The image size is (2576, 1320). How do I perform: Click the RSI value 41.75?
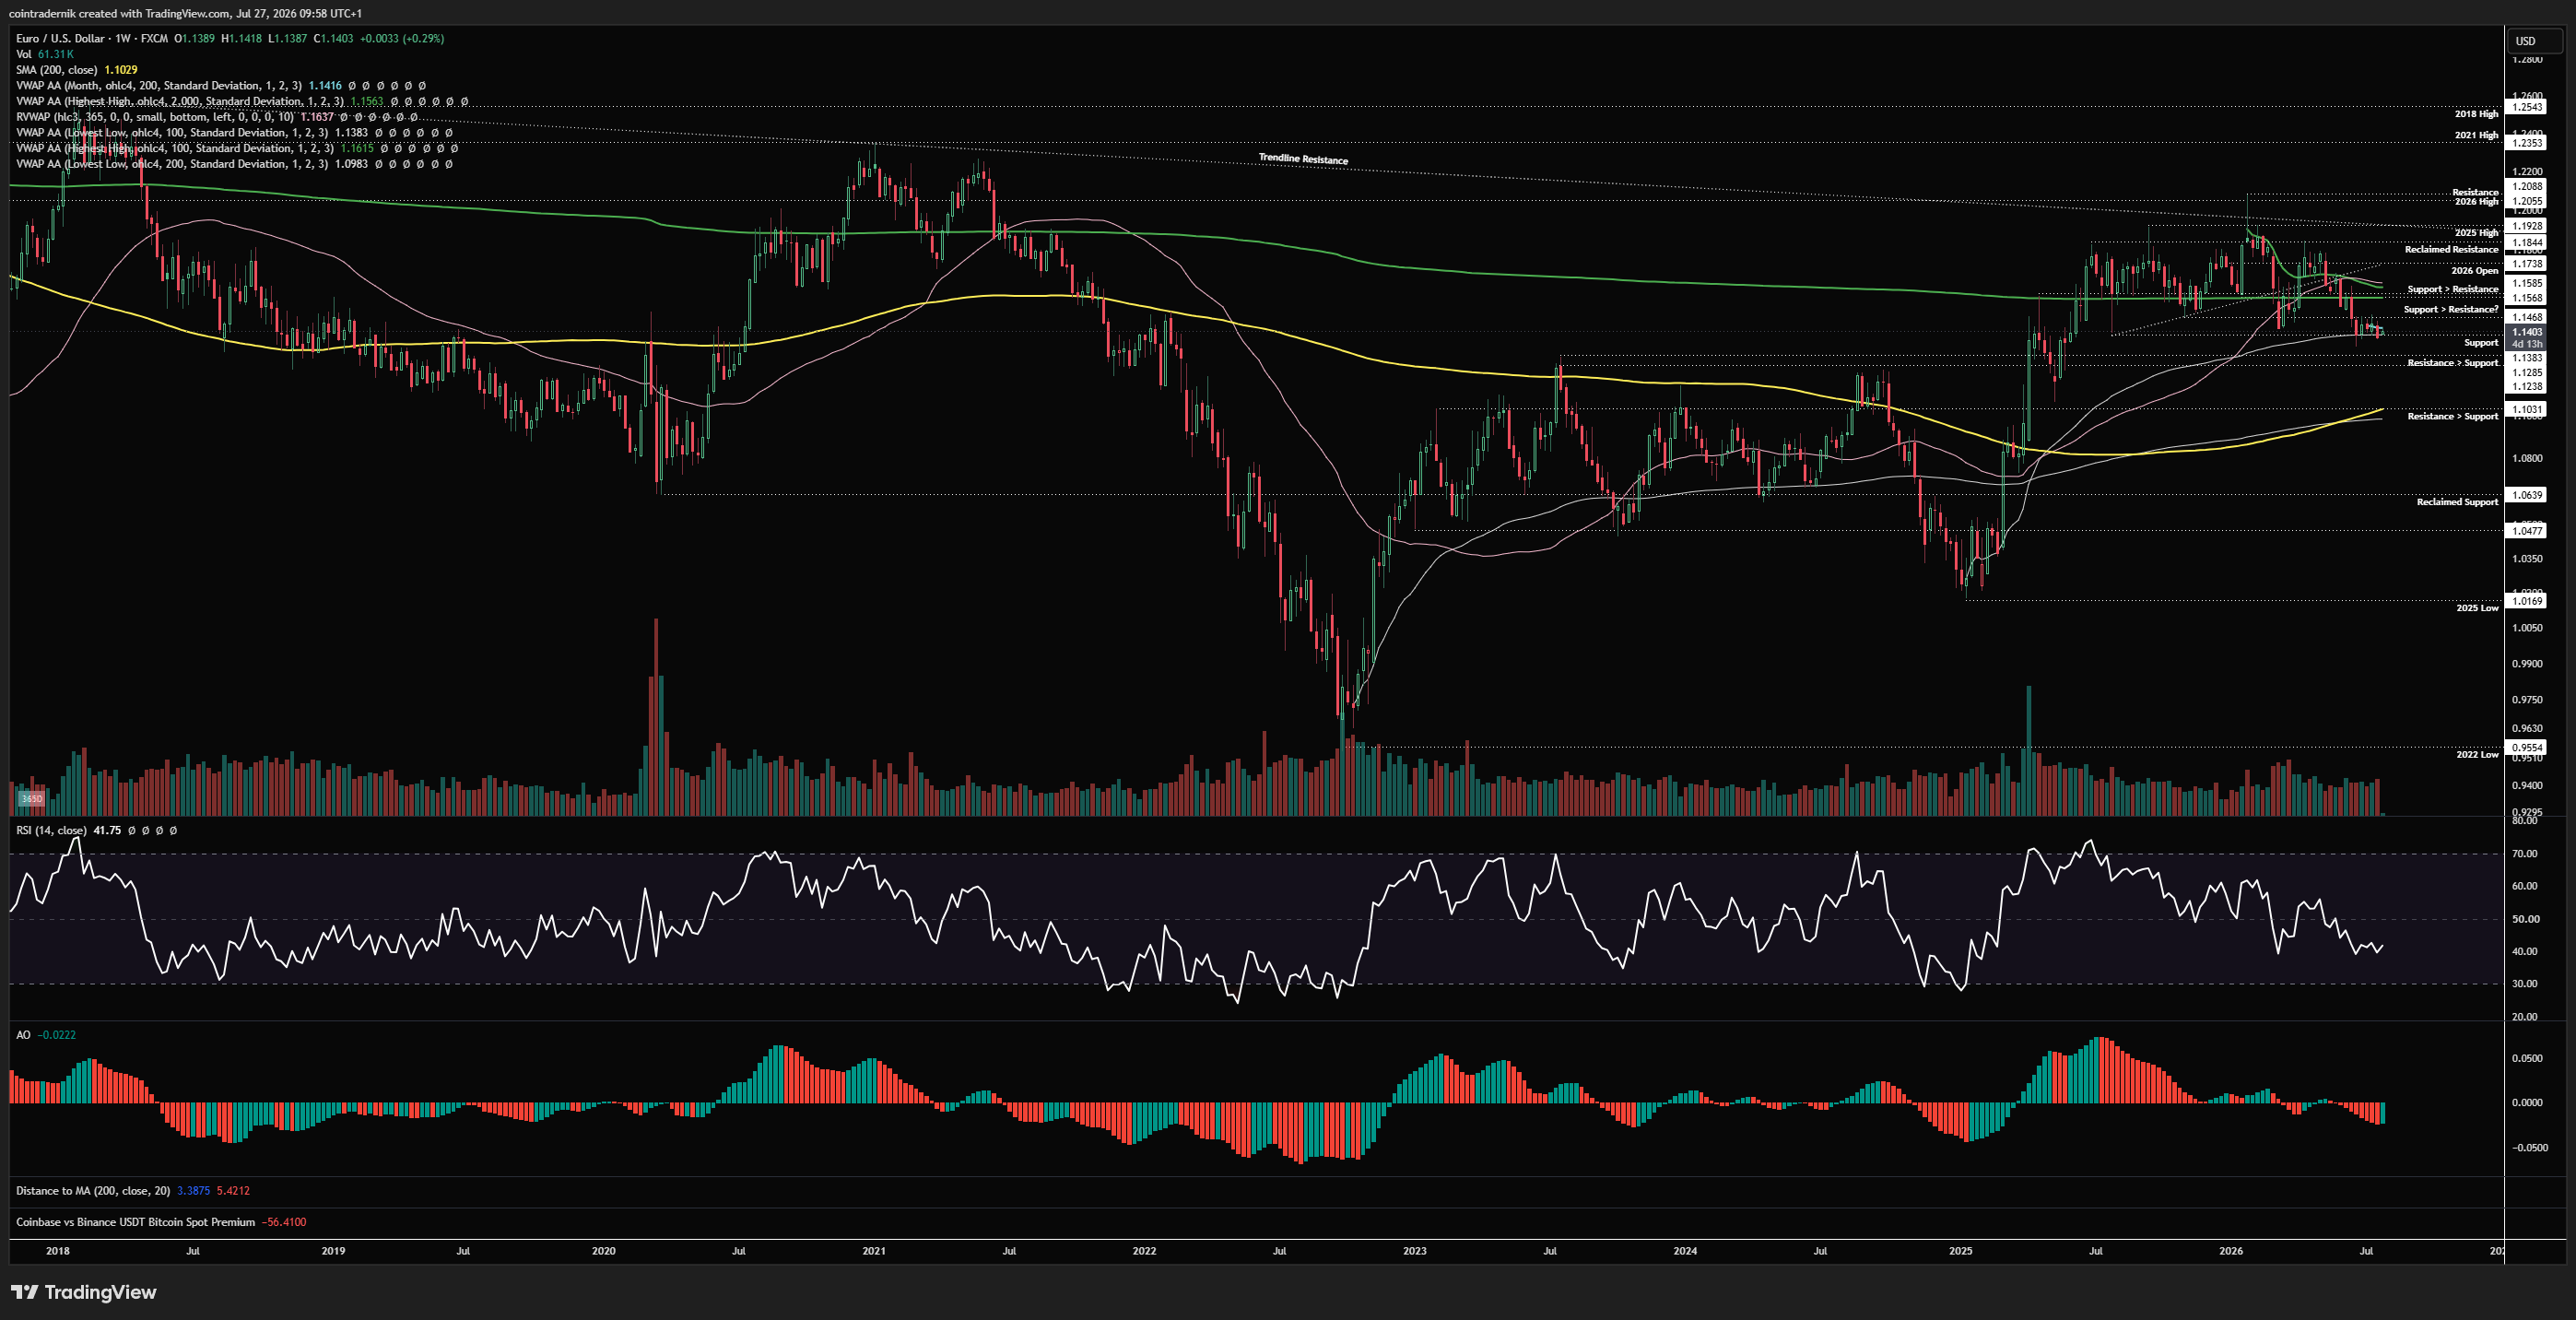tap(107, 830)
